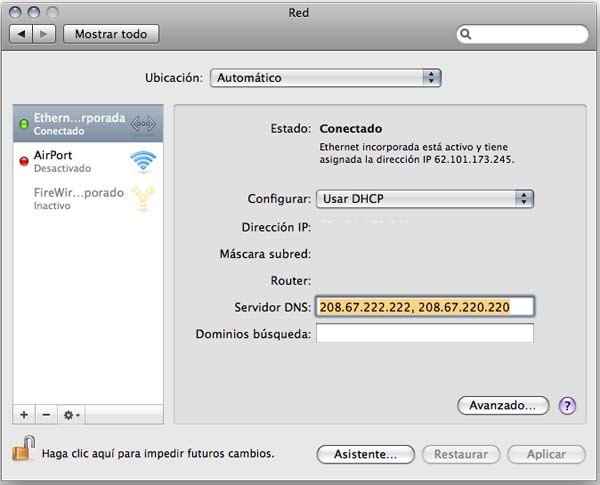Apply changes with Aplicar
This screenshot has height=485, width=600.
[x=546, y=454]
